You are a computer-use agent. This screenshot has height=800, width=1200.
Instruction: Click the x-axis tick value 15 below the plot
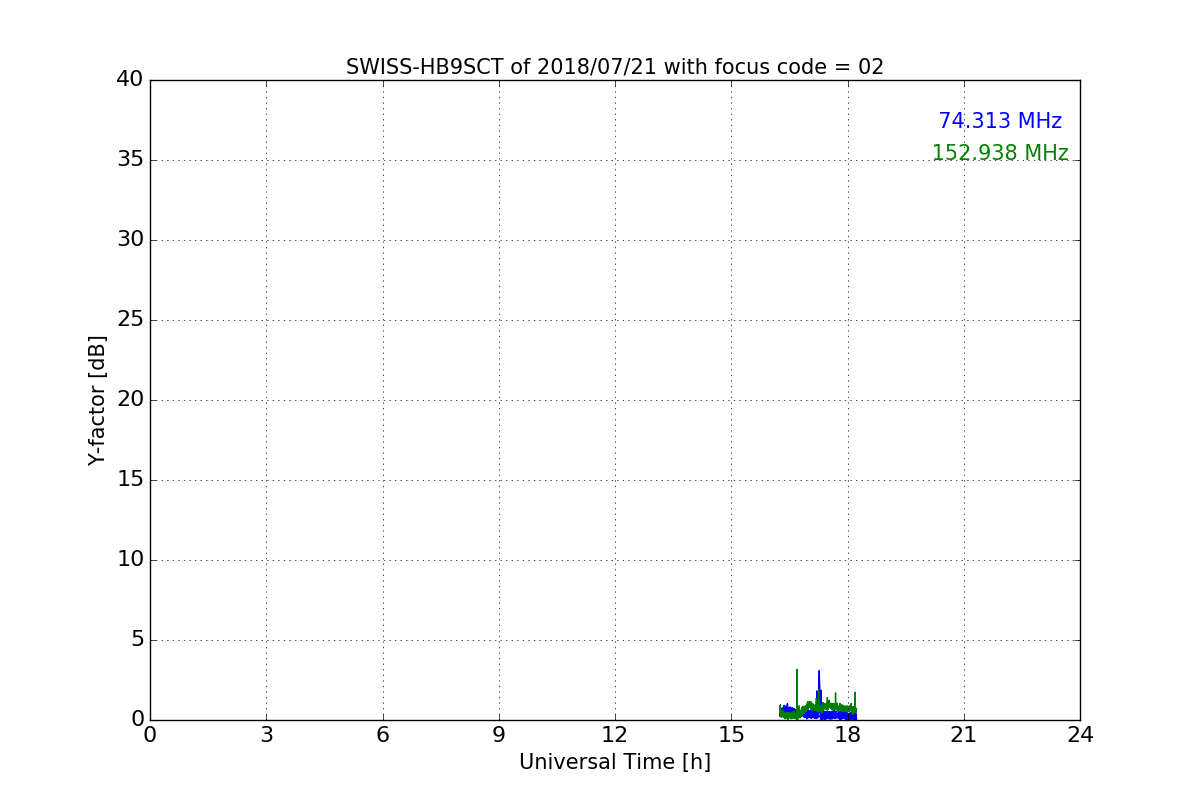click(731, 735)
